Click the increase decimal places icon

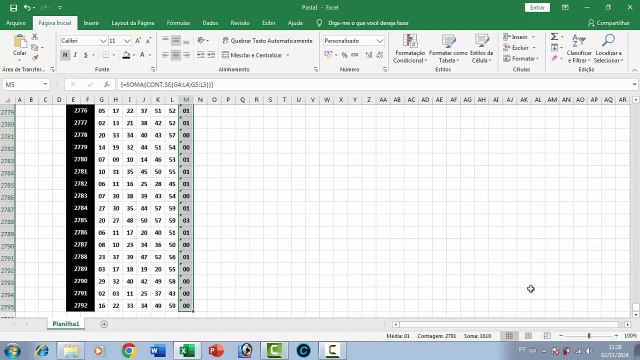[x=369, y=55]
